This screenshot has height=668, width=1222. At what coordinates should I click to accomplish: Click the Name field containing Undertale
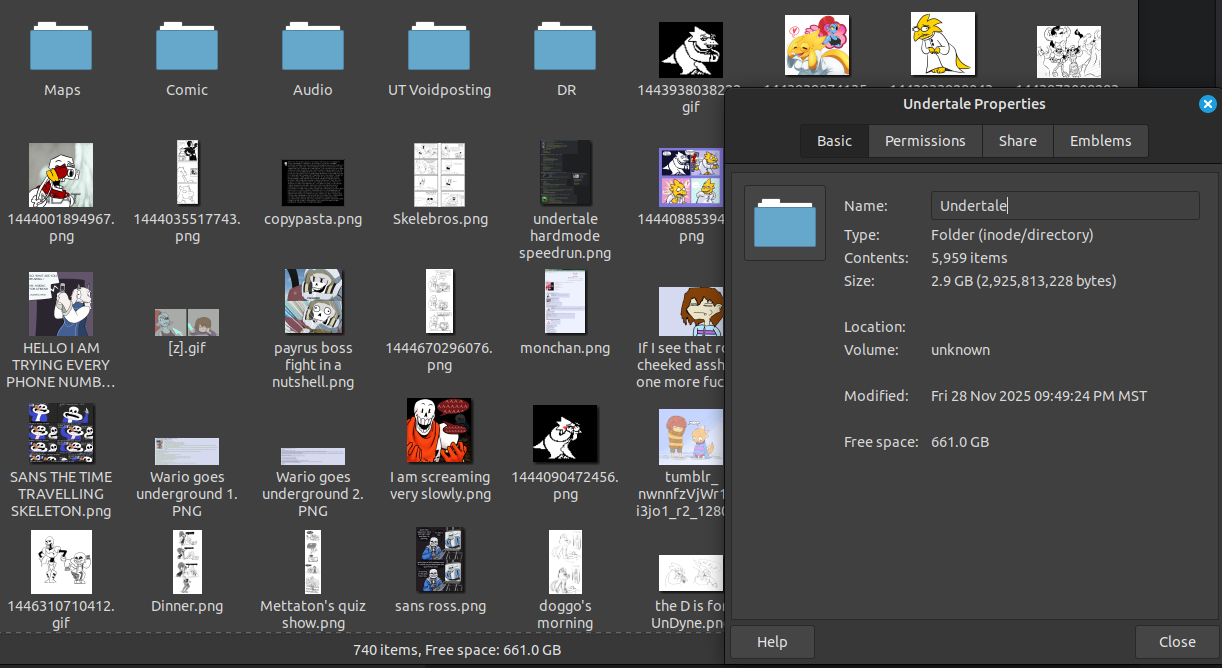pos(1064,206)
